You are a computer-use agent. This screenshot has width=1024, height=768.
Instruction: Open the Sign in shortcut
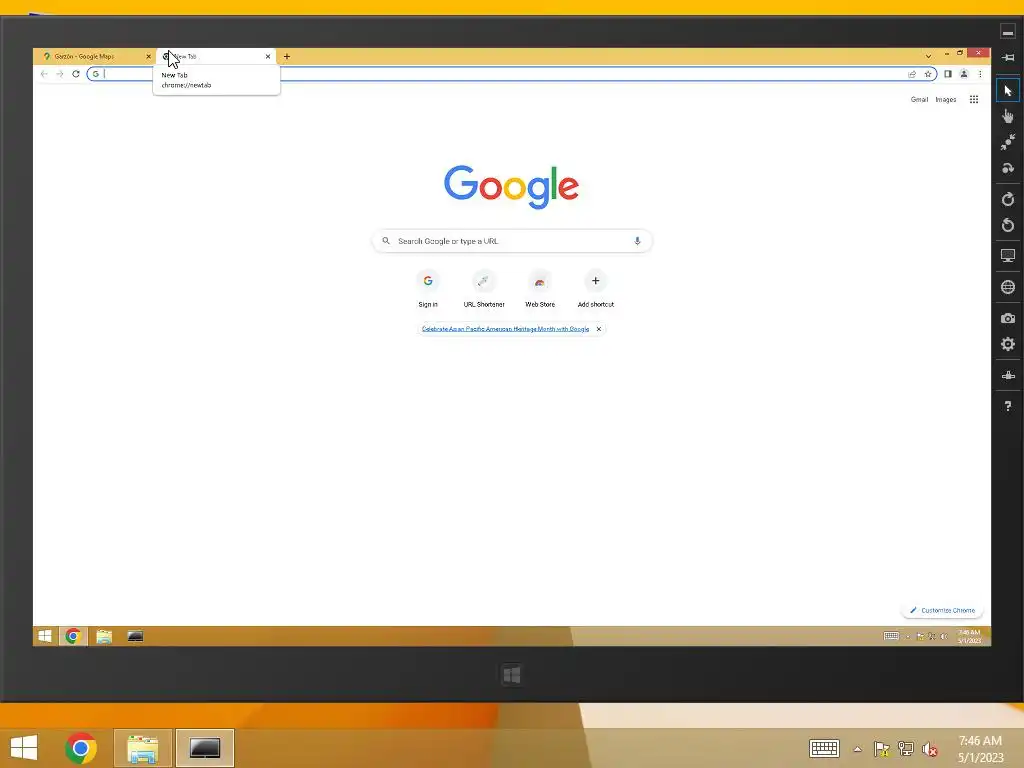428,289
